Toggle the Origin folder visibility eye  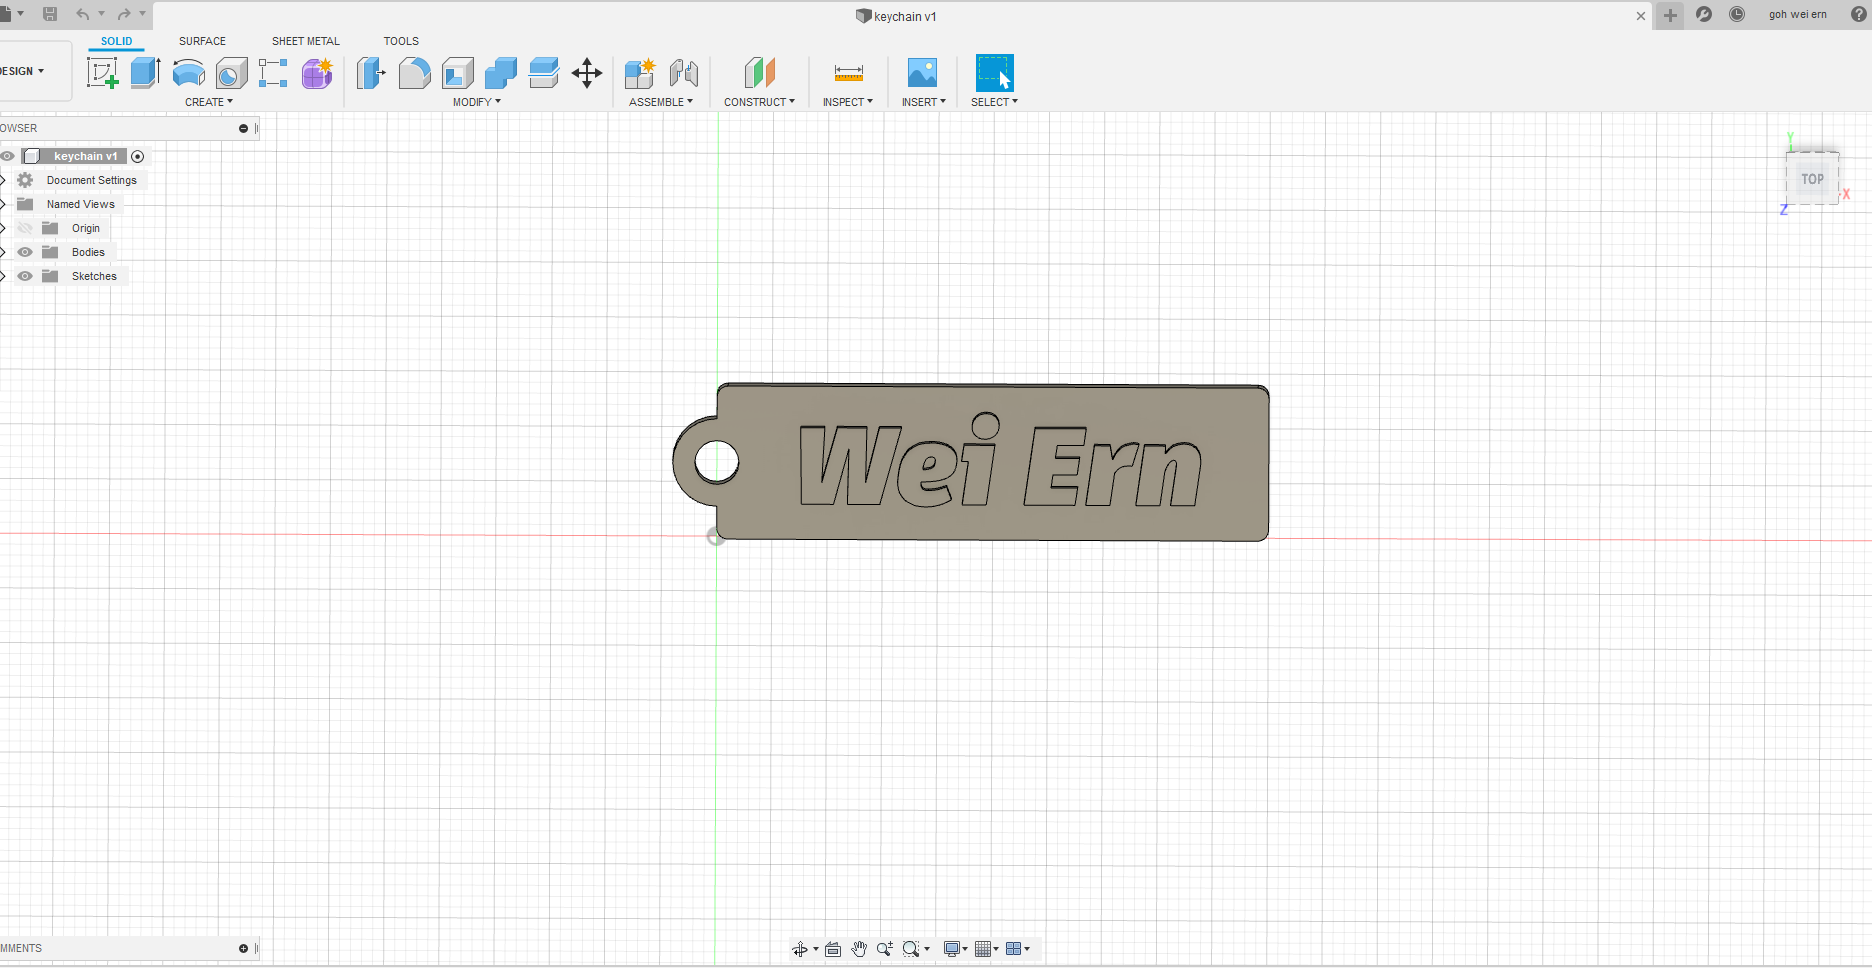[x=25, y=228]
